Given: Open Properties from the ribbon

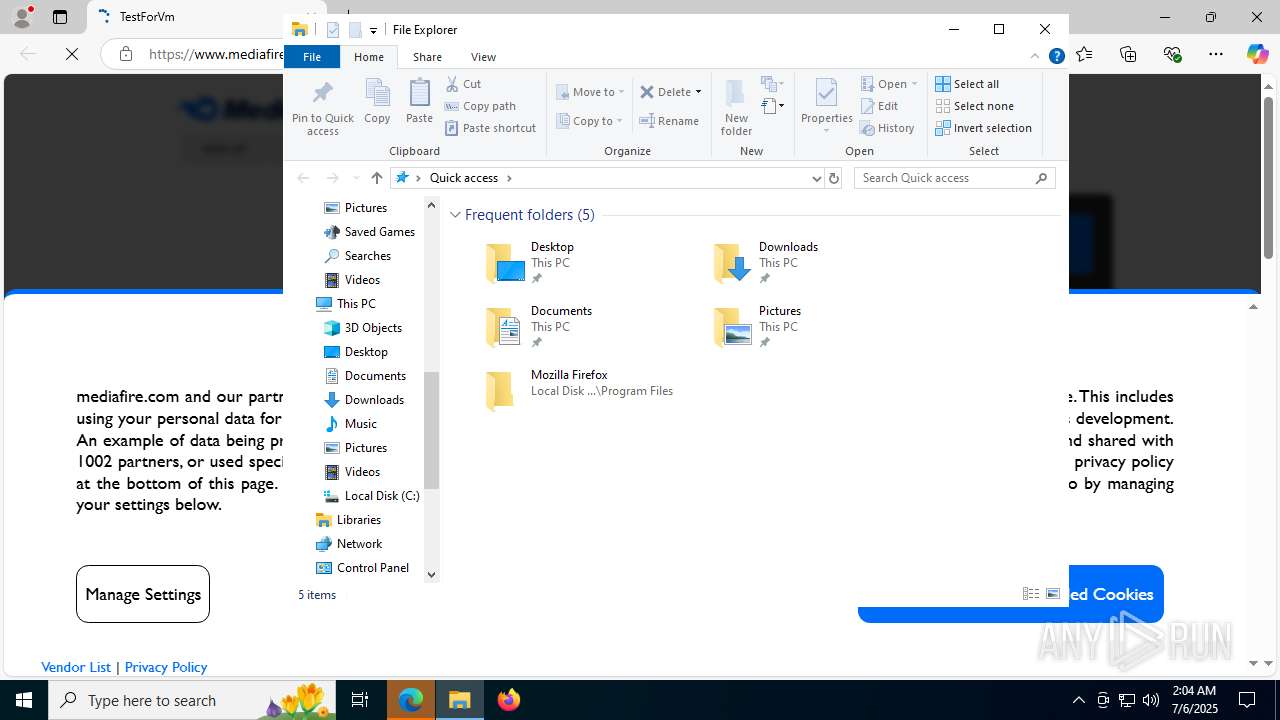Looking at the screenshot, I should [826, 107].
